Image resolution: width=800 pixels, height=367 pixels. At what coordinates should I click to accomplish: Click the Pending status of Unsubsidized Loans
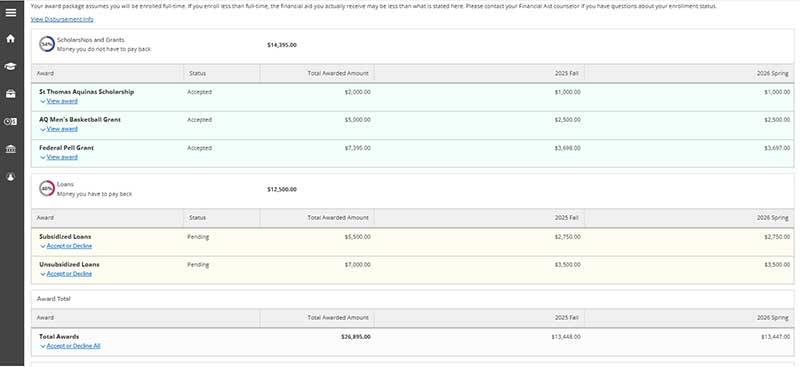click(x=198, y=264)
